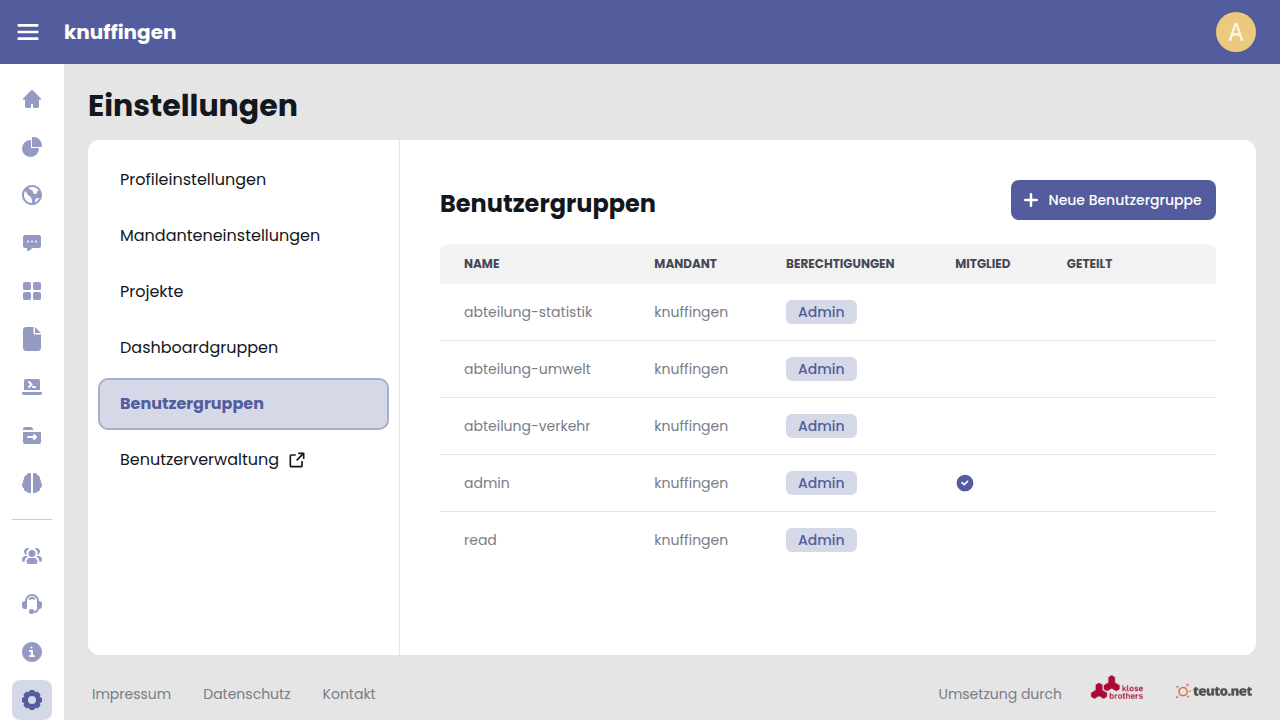The height and width of the screenshot is (720, 1280).
Task: Click the admin row membership checkmark
Action: click(964, 483)
